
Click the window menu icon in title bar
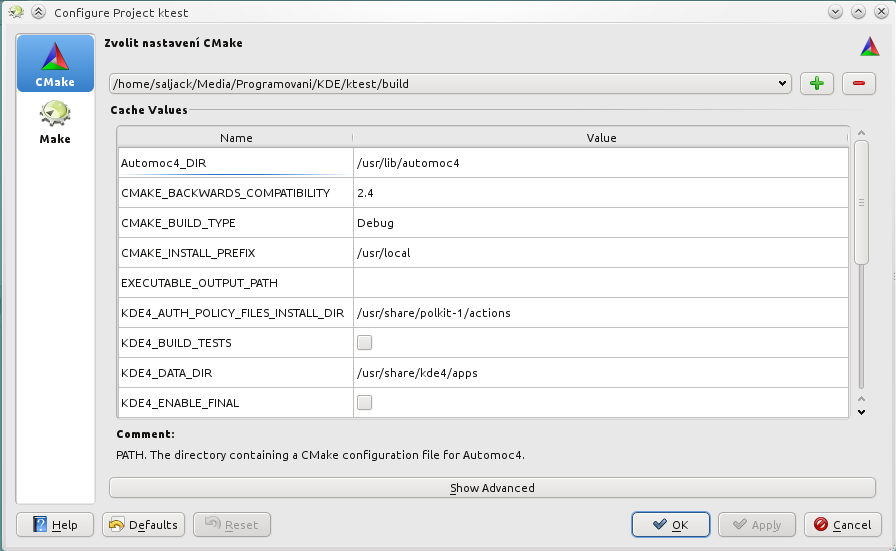[x=16, y=12]
